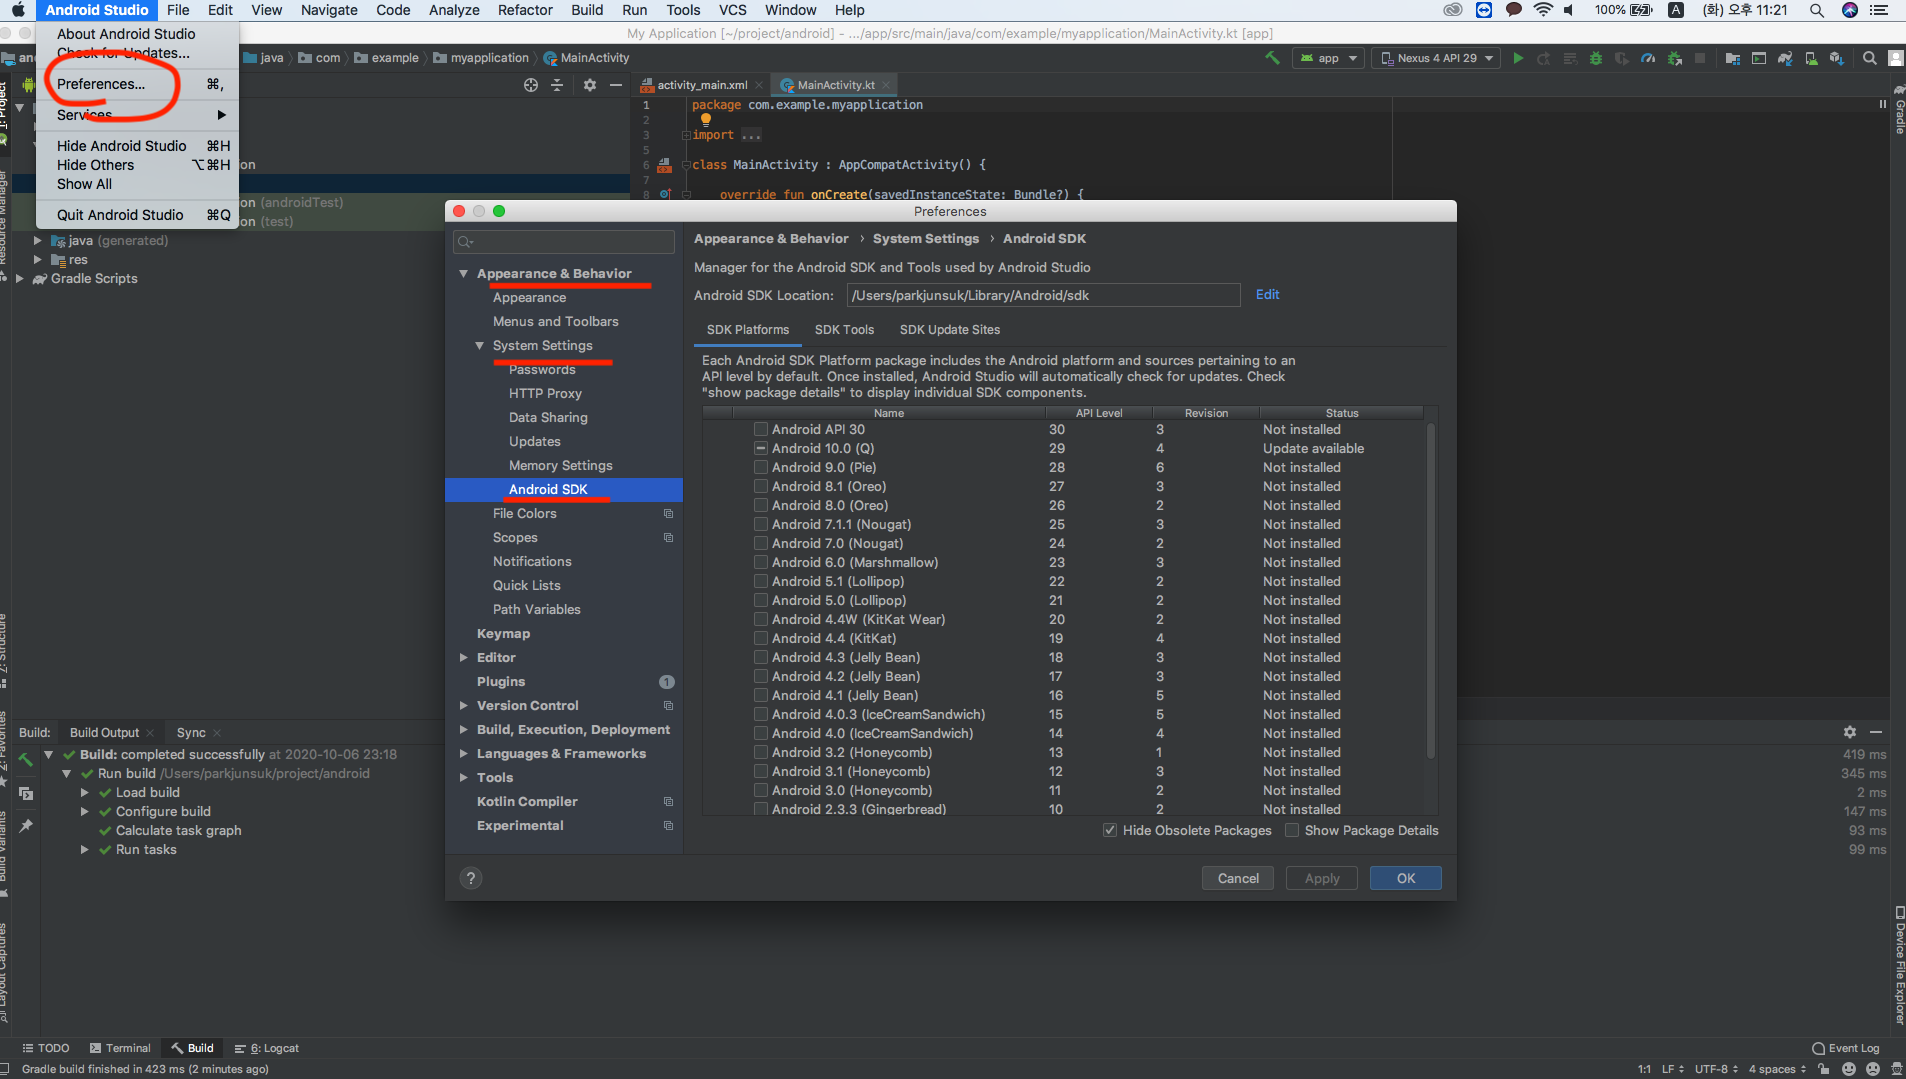
Task: Click Sync Project with Gradle Files icon
Action: coord(1785,58)
